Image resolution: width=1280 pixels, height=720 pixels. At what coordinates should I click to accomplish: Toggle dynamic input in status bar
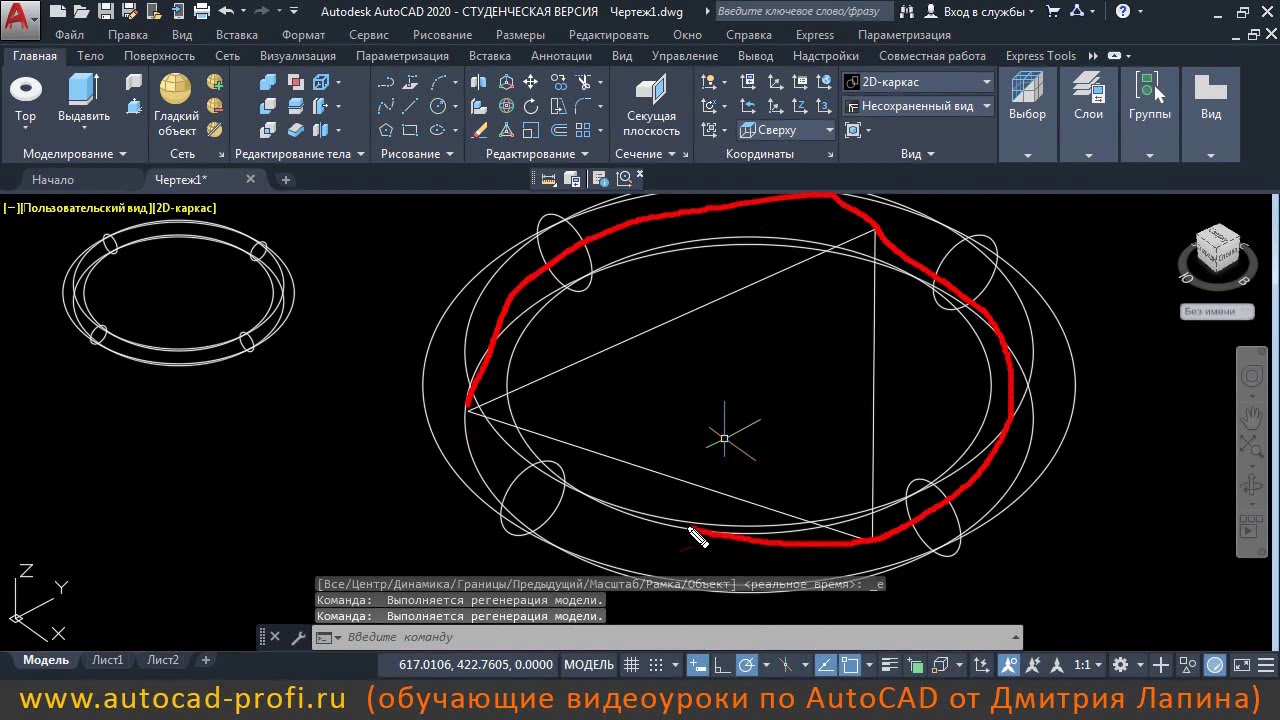698,665
